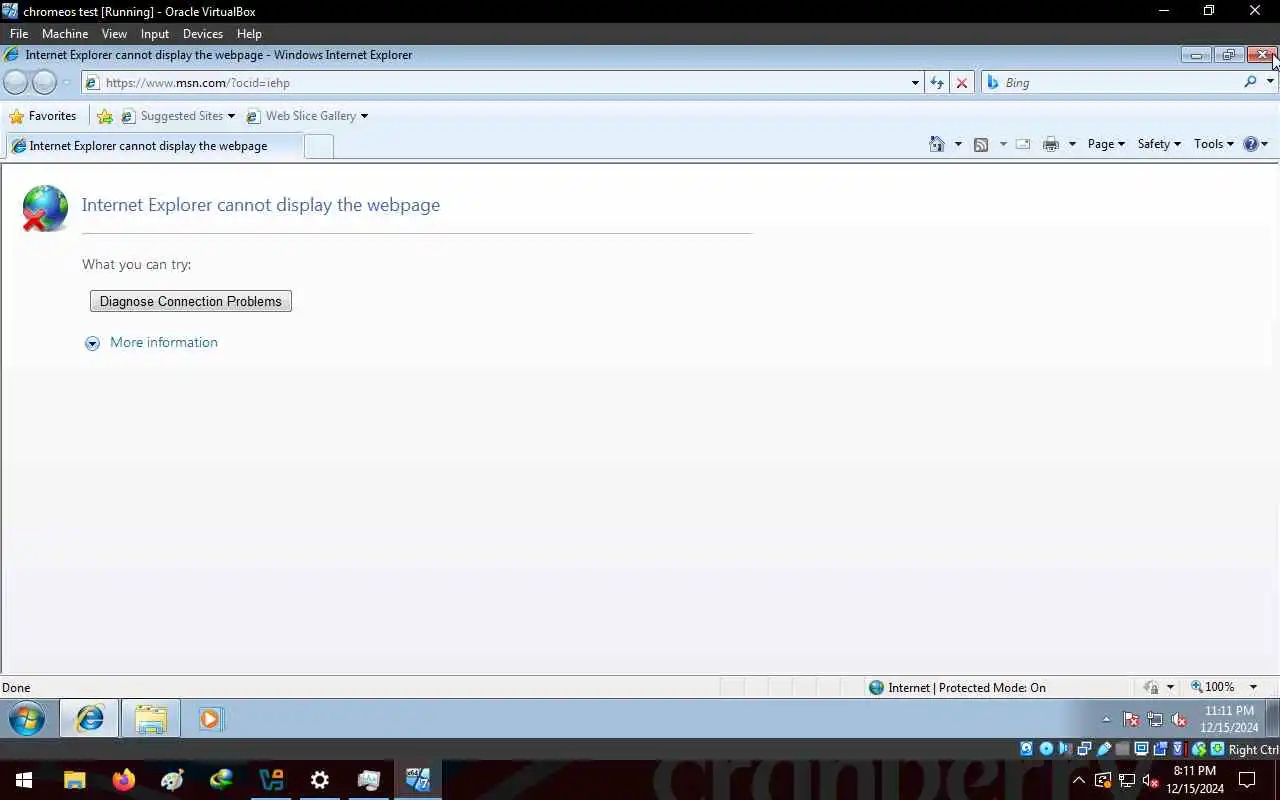1280x800 pixels.
Task: Click VirtualBox optical disk indicator
Action: tap(1046, 749)
